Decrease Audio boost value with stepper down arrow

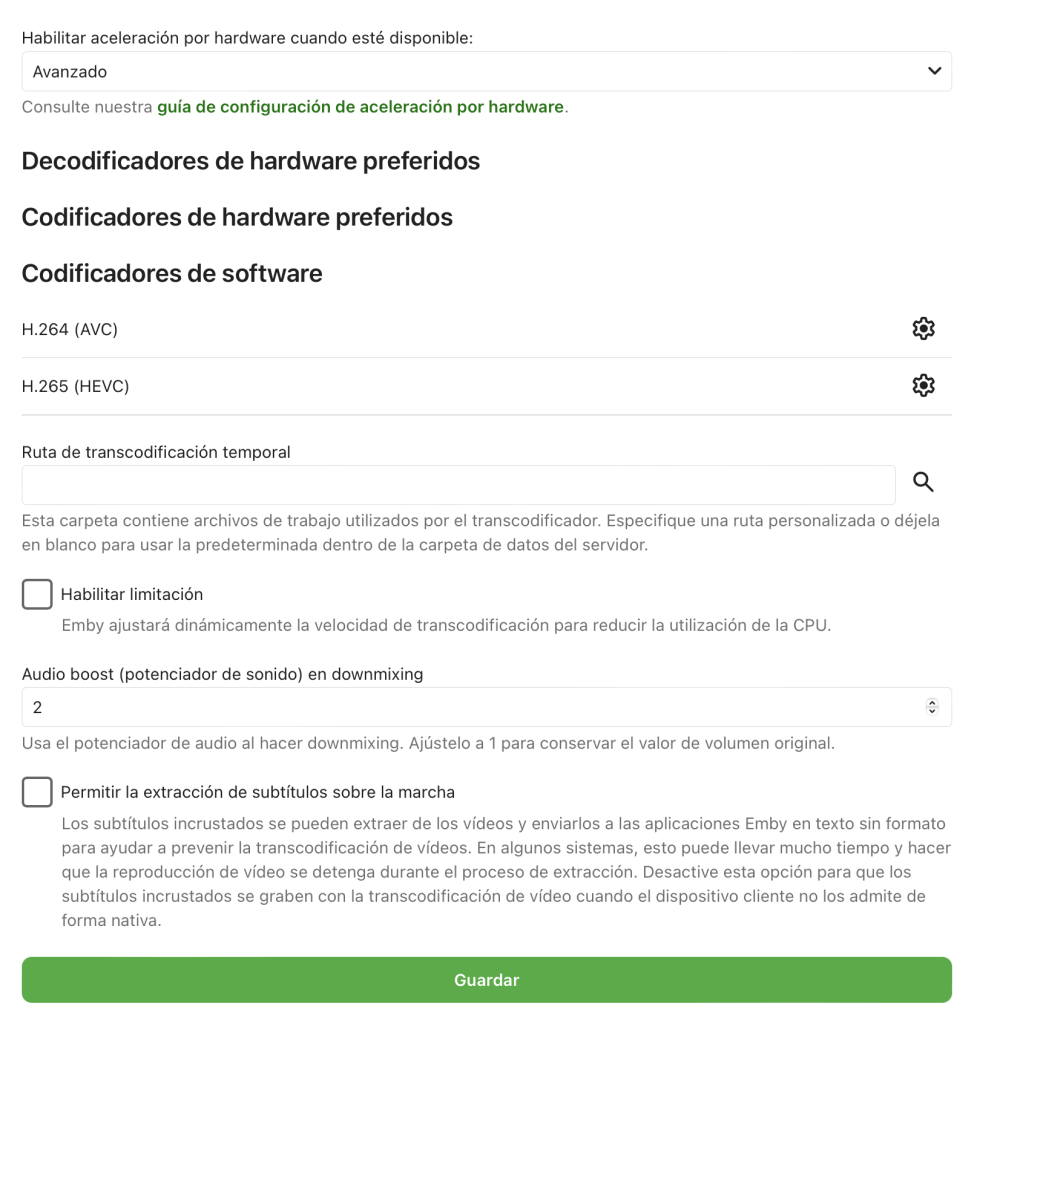coord(932,711)
